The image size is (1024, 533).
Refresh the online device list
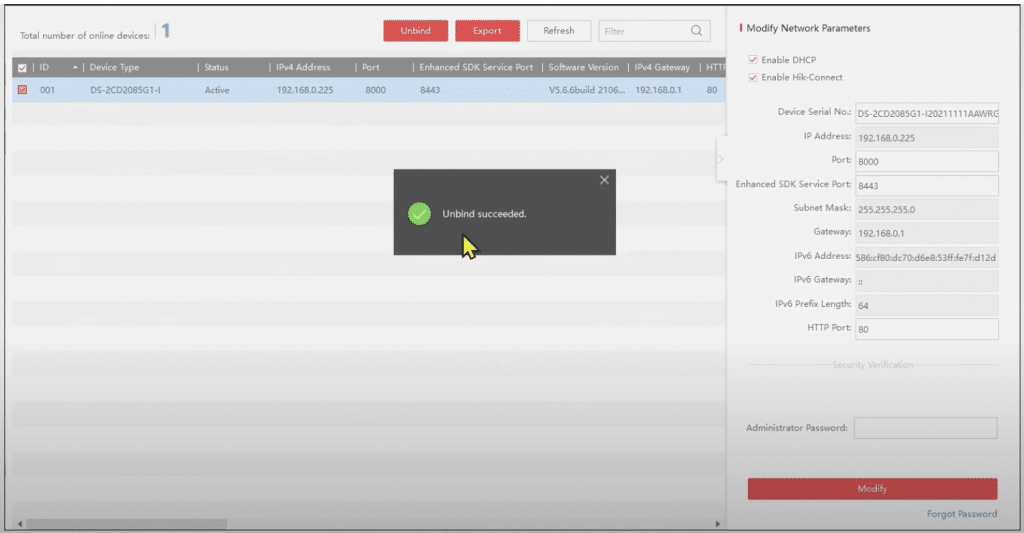(558, 31)
